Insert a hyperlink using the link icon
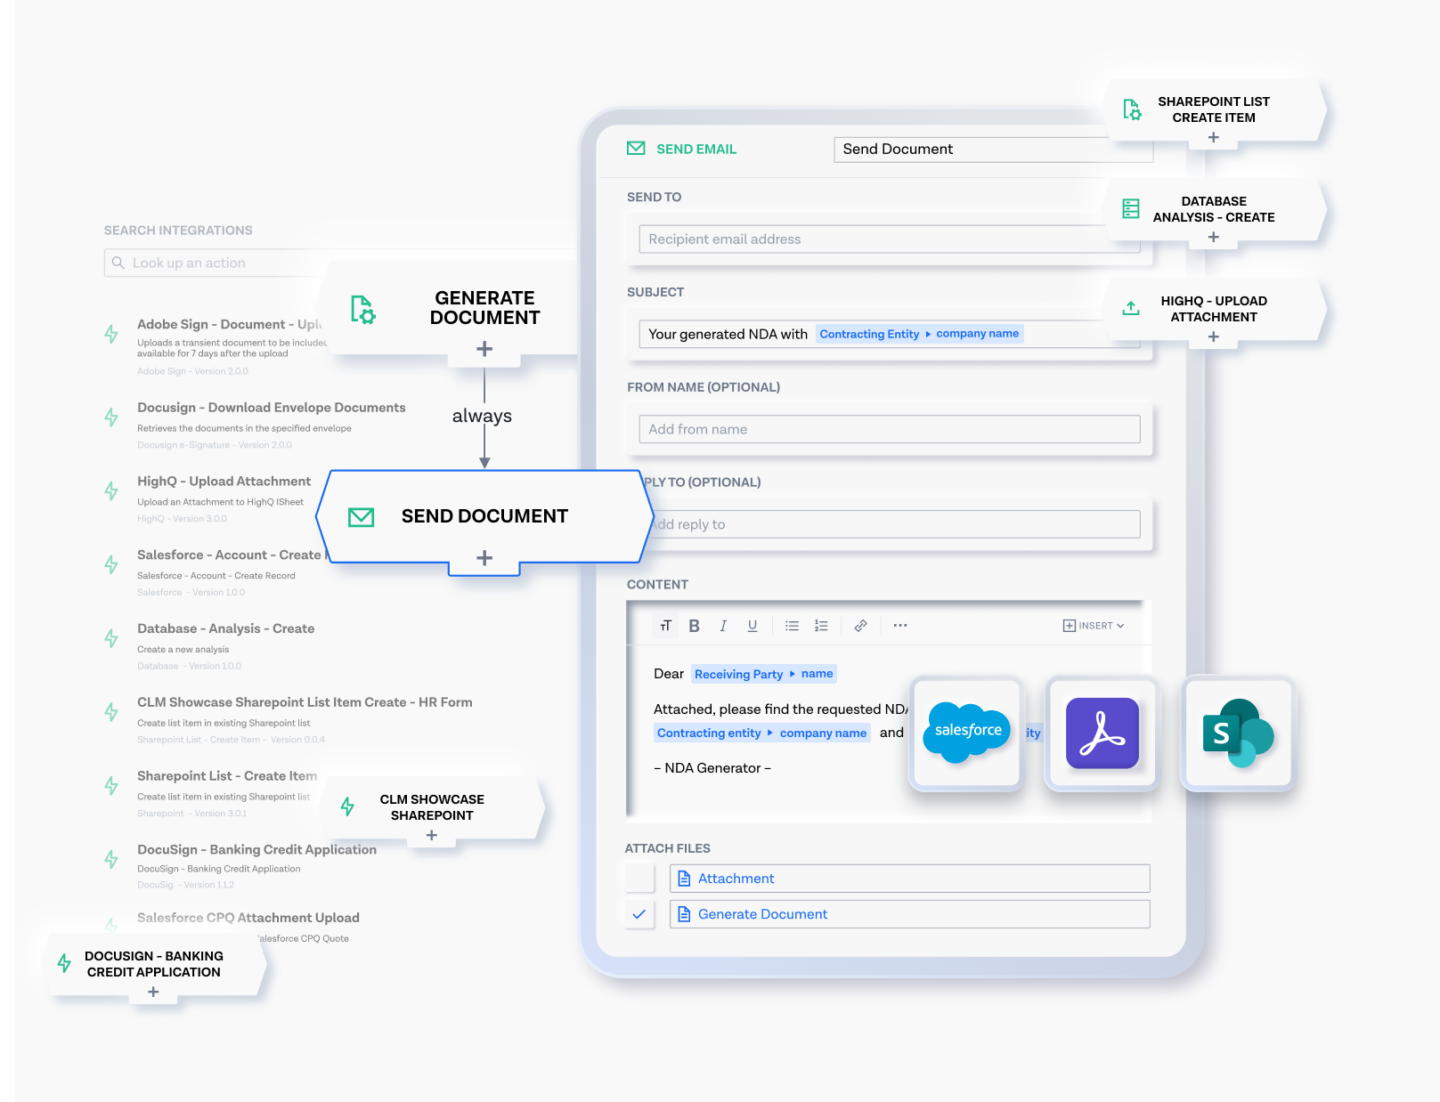This screenshot has width=1440, height=1102. point(861,625)
